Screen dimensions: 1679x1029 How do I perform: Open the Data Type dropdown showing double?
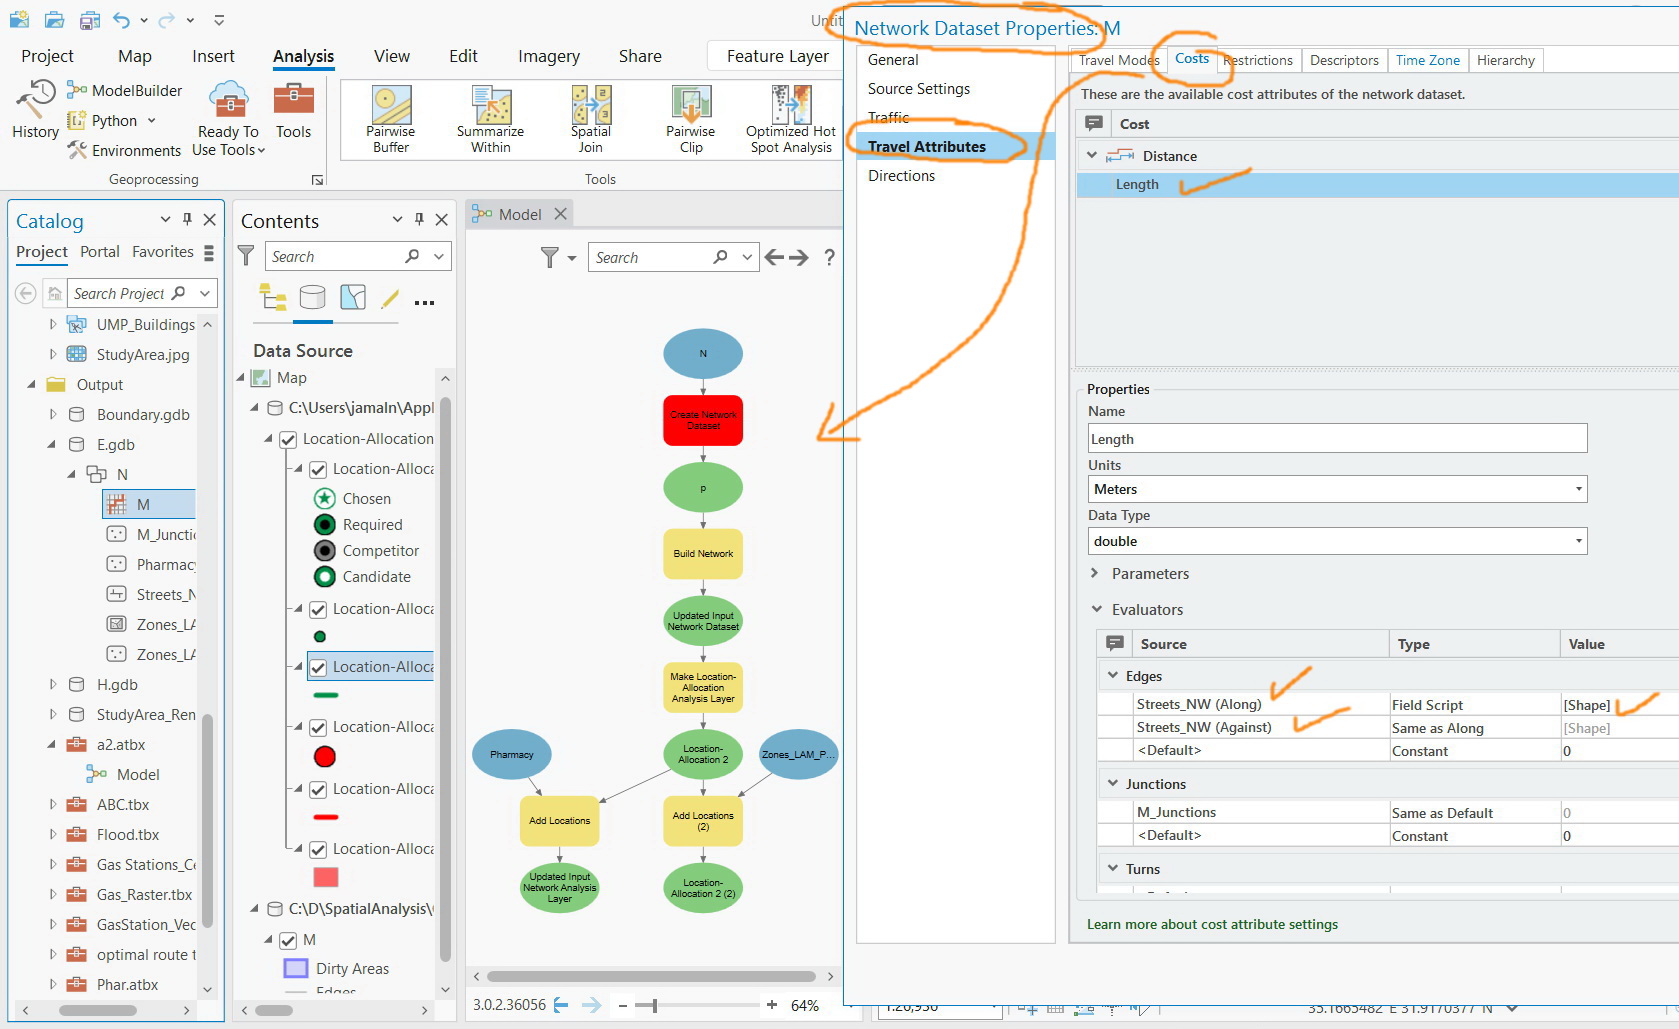1337,541
